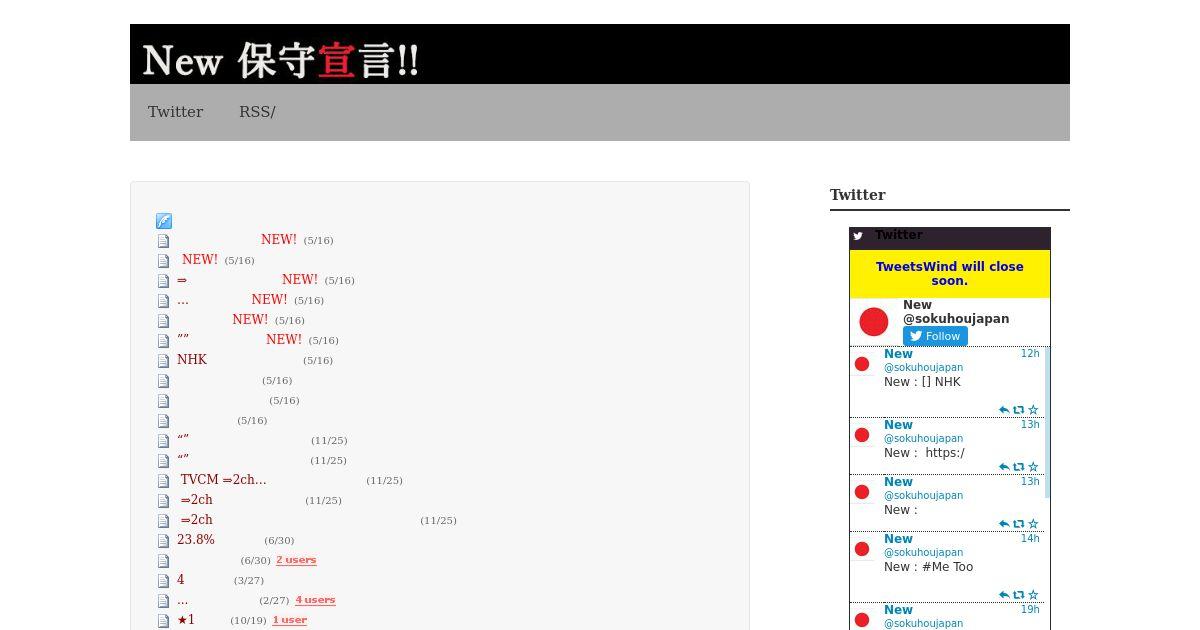Click the New name on the #Me Too tweet
Viewport: 1200px width, 630px height.
[x=898, y=539]
